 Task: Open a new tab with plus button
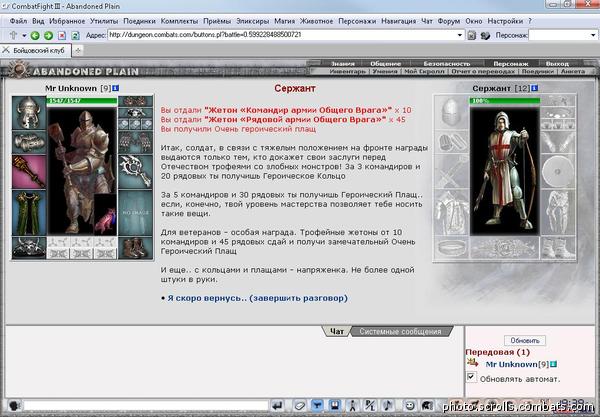tap(78, 50)
